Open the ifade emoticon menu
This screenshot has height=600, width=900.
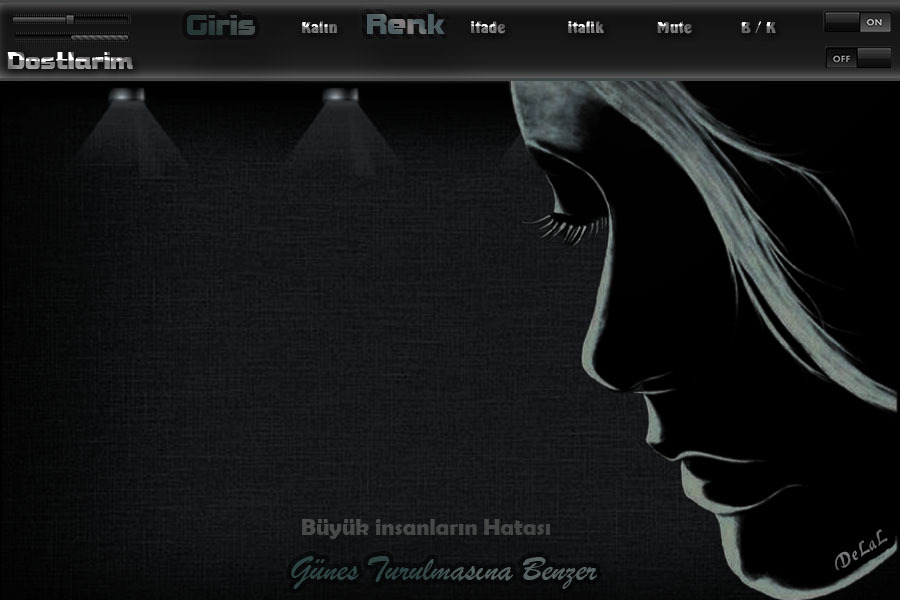488,28
